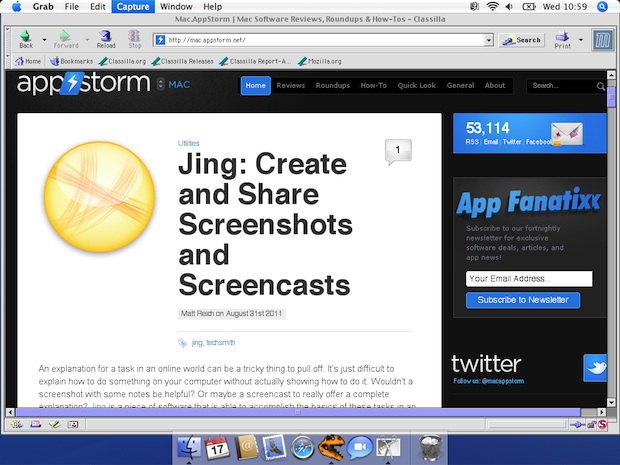Click the vertical scrollbar up arrow
The image size is (620, 465).
(611, 75)
